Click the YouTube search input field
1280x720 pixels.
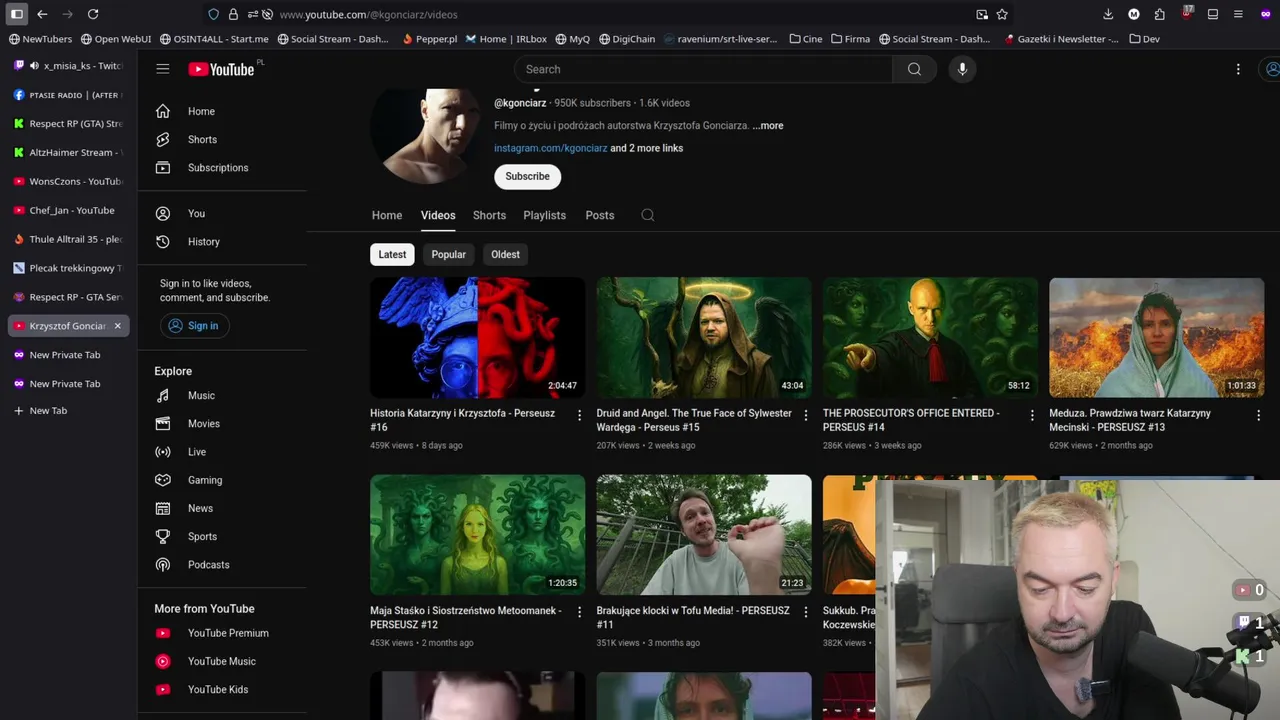pyautogui.click(x=703, y=69)
